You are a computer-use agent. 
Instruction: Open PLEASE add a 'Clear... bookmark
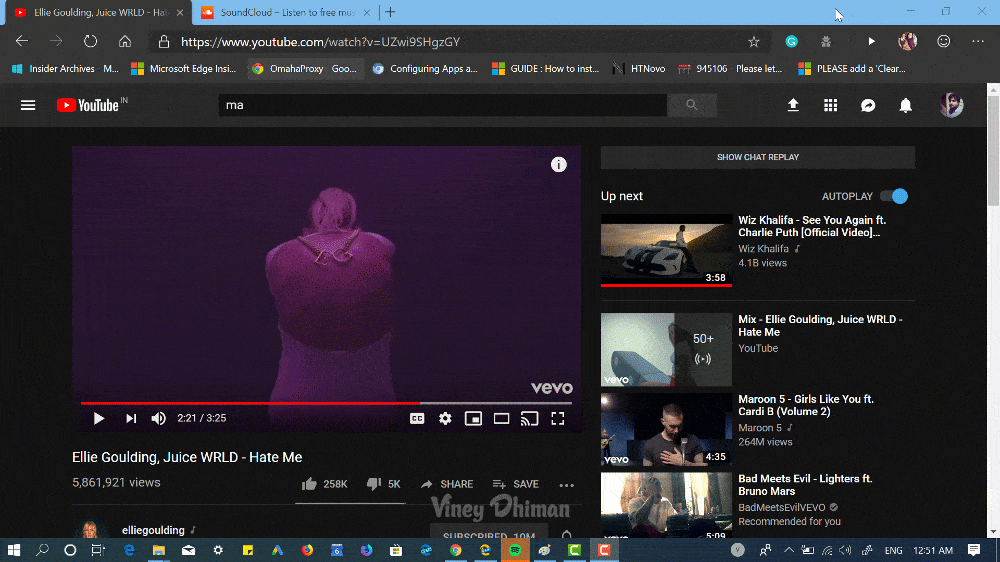853,69
